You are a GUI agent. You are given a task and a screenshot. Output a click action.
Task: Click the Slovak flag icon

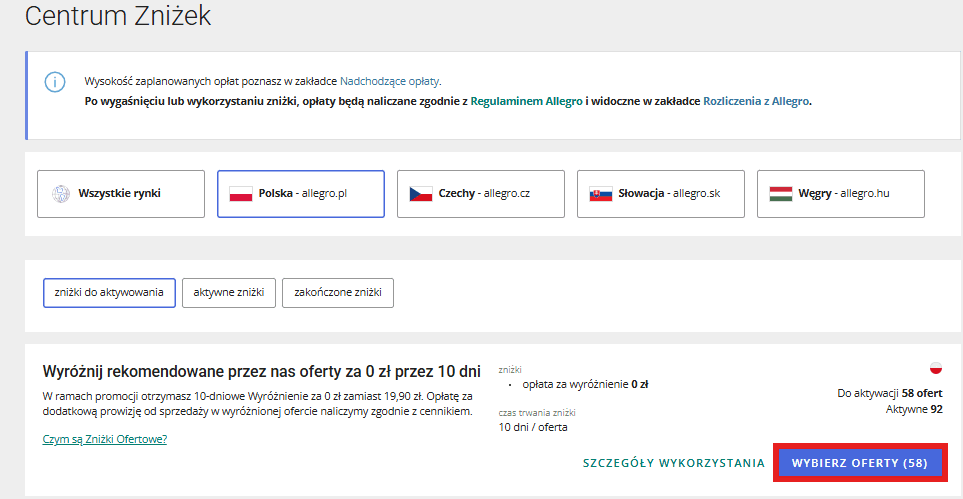pos(601,194)
